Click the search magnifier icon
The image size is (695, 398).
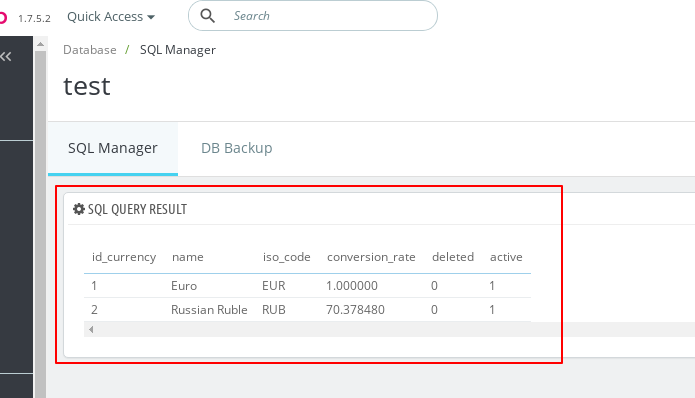tap(207, 16)
